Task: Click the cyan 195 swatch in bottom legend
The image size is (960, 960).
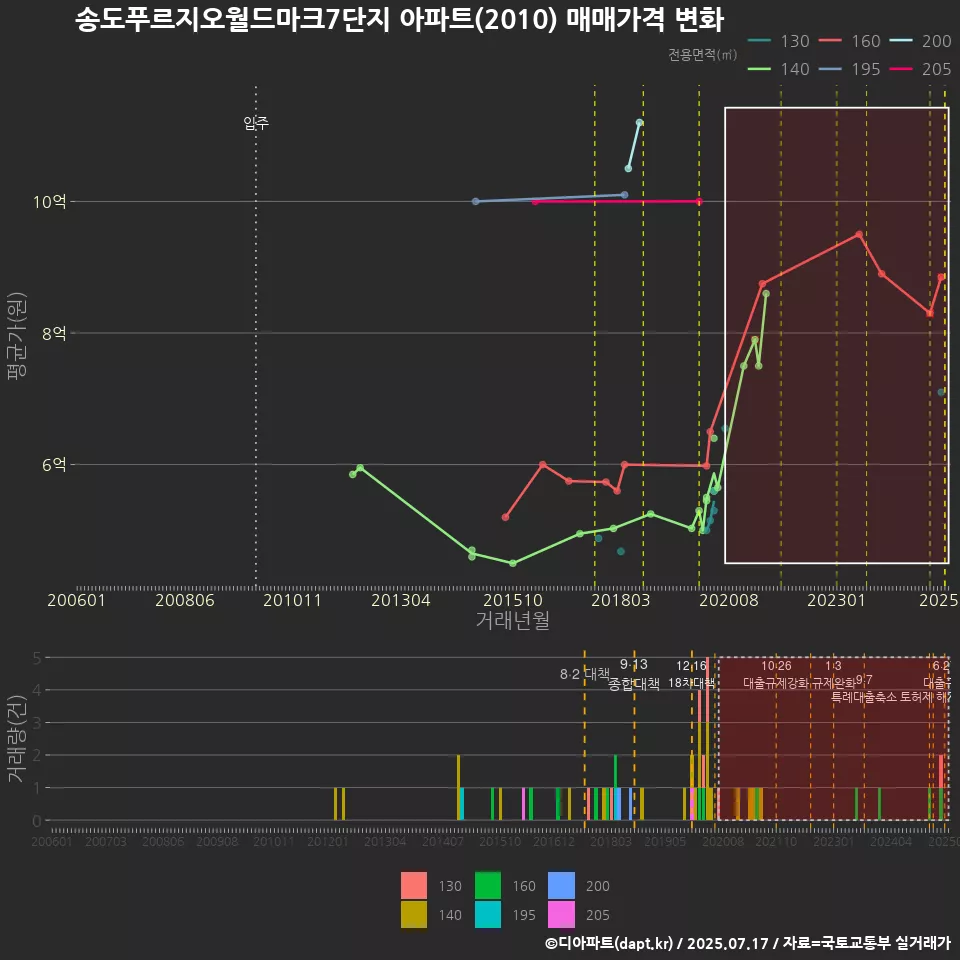Action: [488, 914]
